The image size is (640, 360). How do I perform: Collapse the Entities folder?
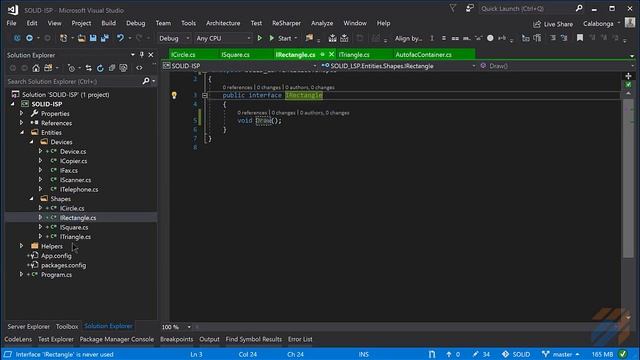(x=22, y=132)
